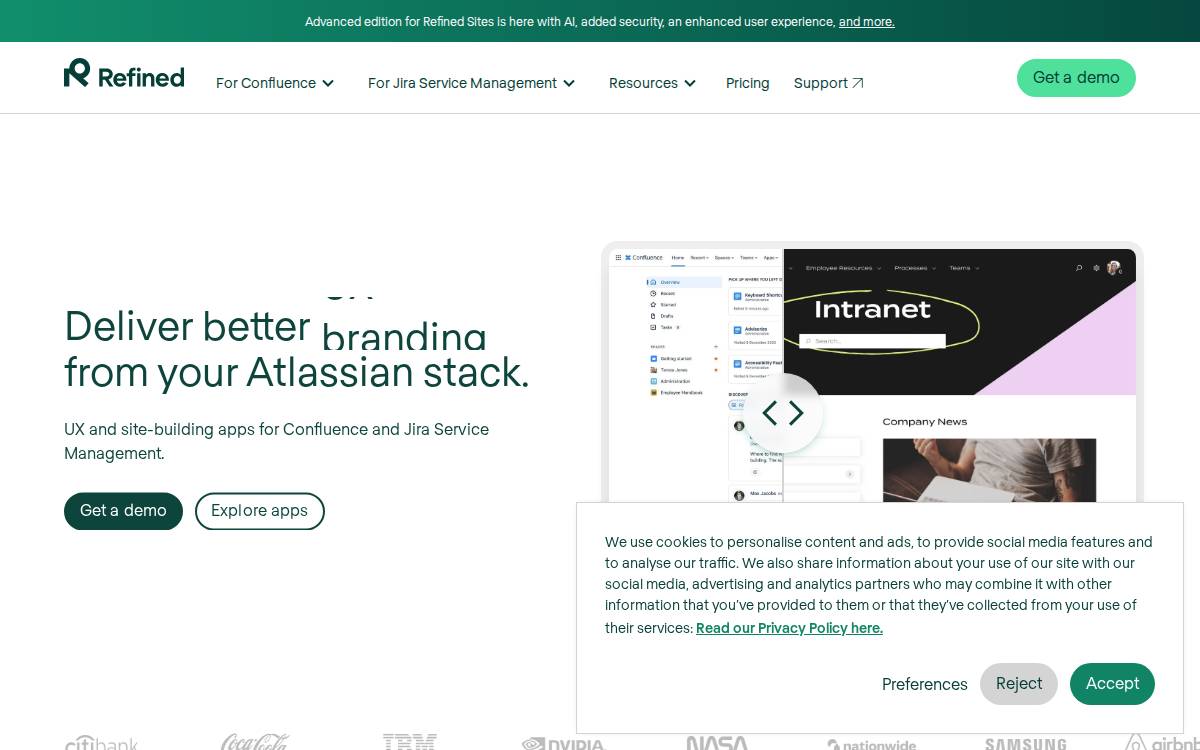The image size is (1200, 750).
Task: Click the IBM logo
Action: (410, 742)
